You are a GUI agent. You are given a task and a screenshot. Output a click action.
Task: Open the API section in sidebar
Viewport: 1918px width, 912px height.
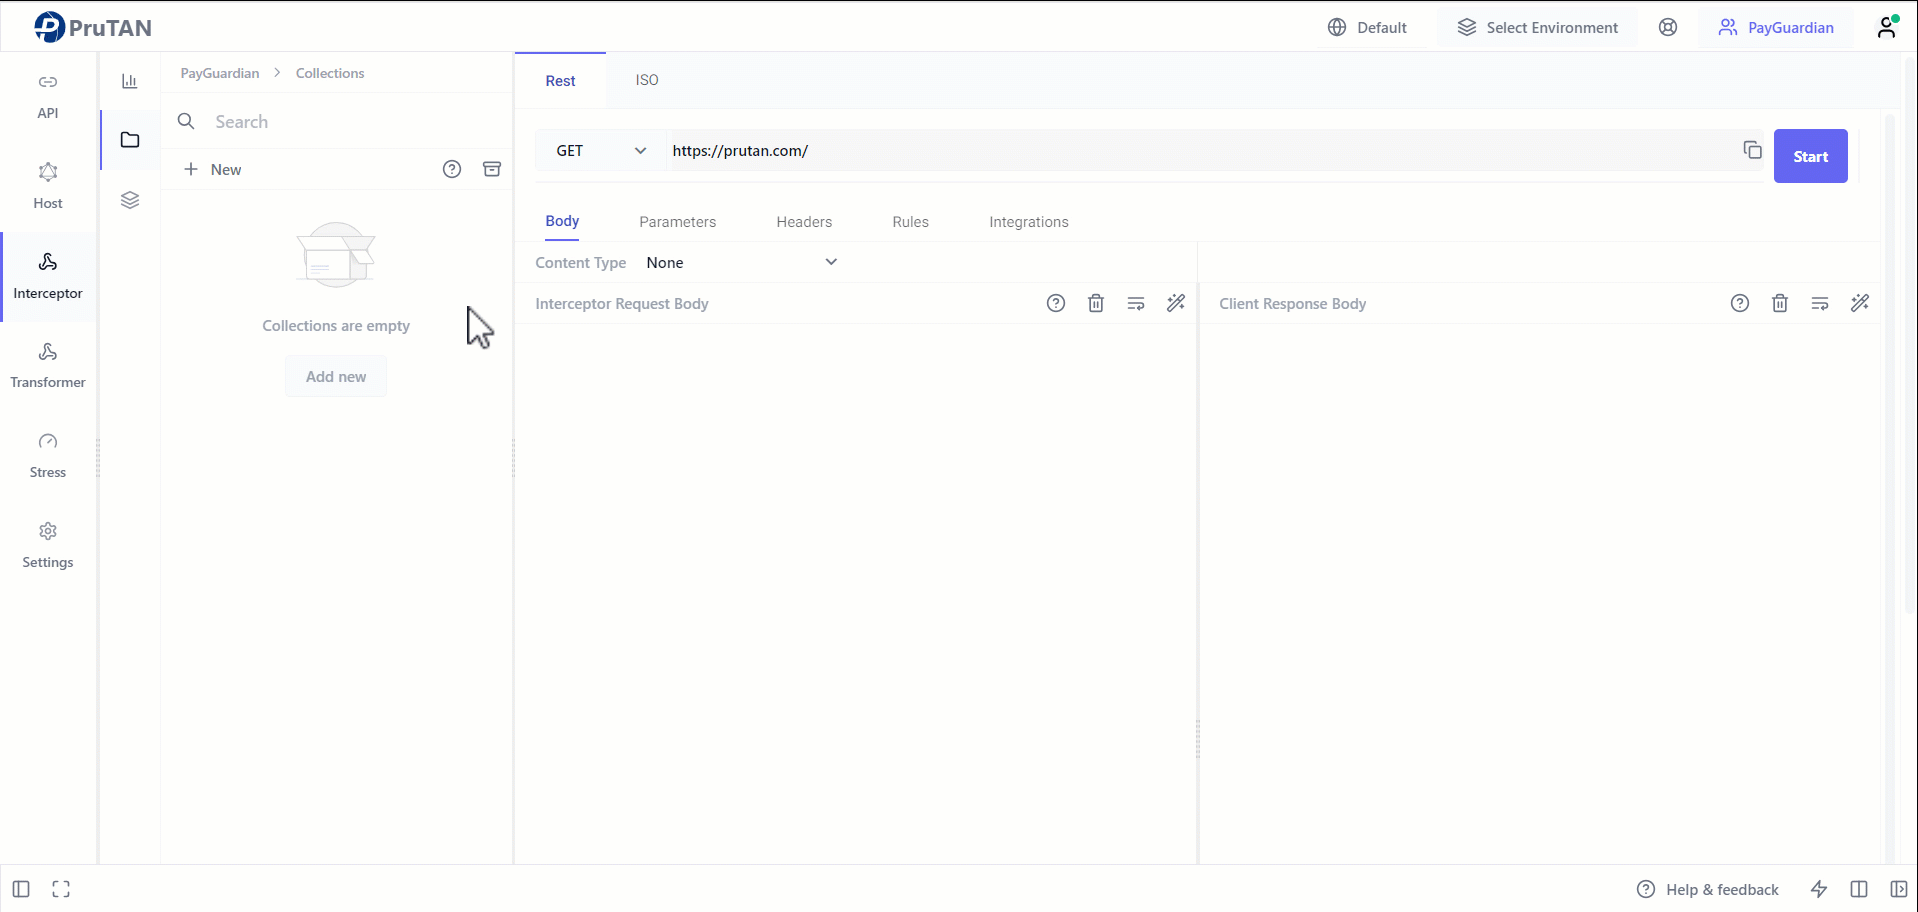(x=48, y=97)
